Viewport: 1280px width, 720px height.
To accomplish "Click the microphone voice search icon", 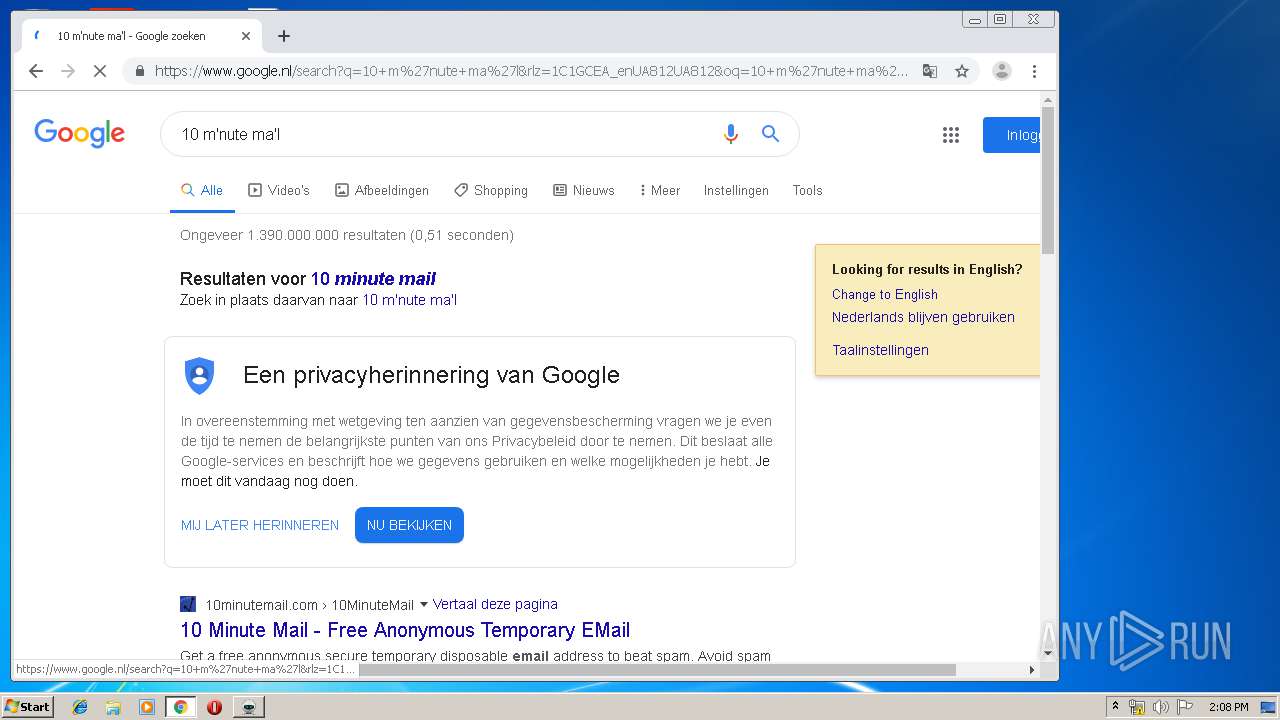I will pos(731,134).
